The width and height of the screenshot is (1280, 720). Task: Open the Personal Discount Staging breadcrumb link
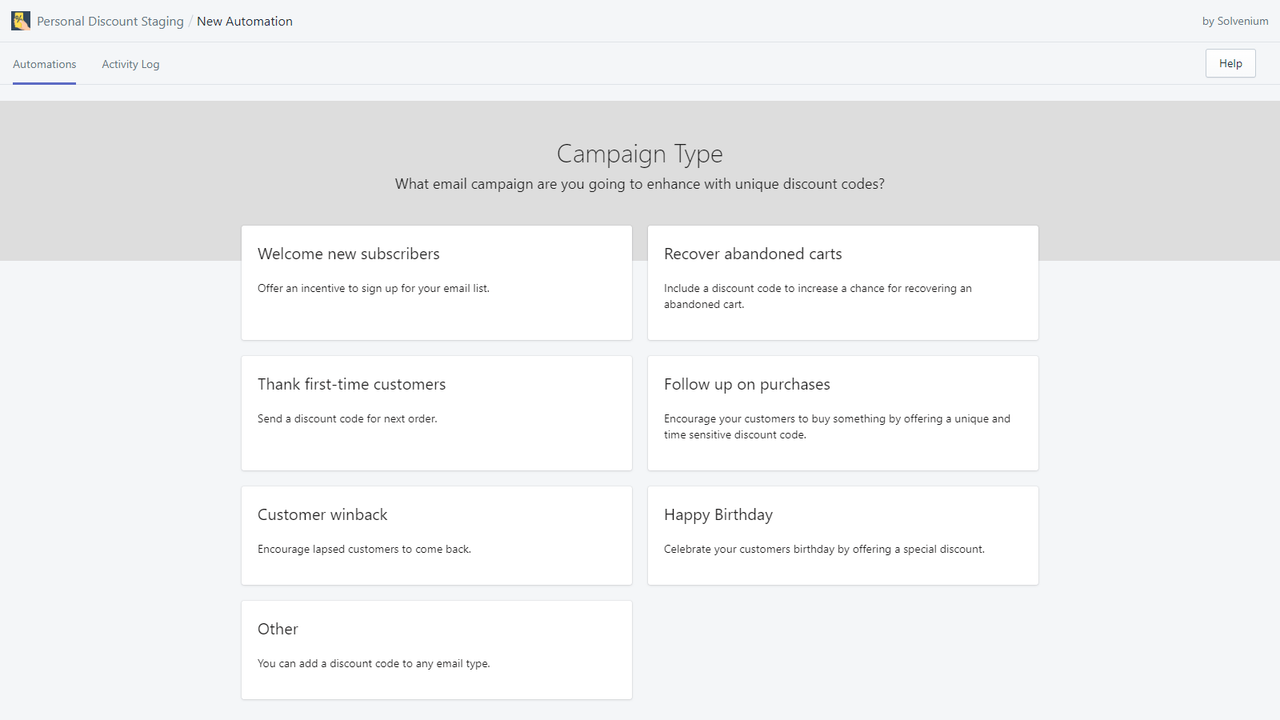tap(110, 20)
